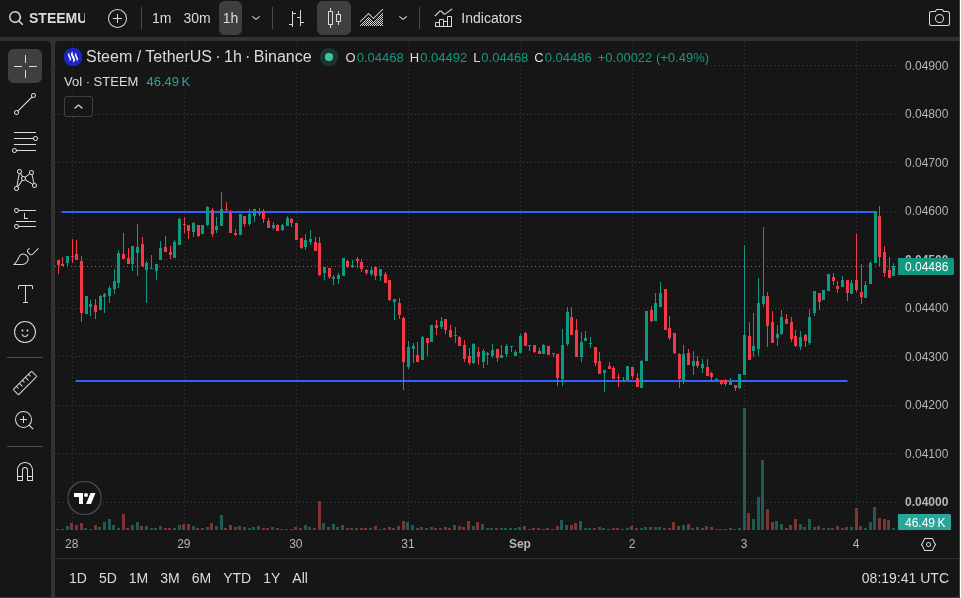Toggle the magnet snap mode
The width and height of the screenshot is (961, 598).
point(25,472)
